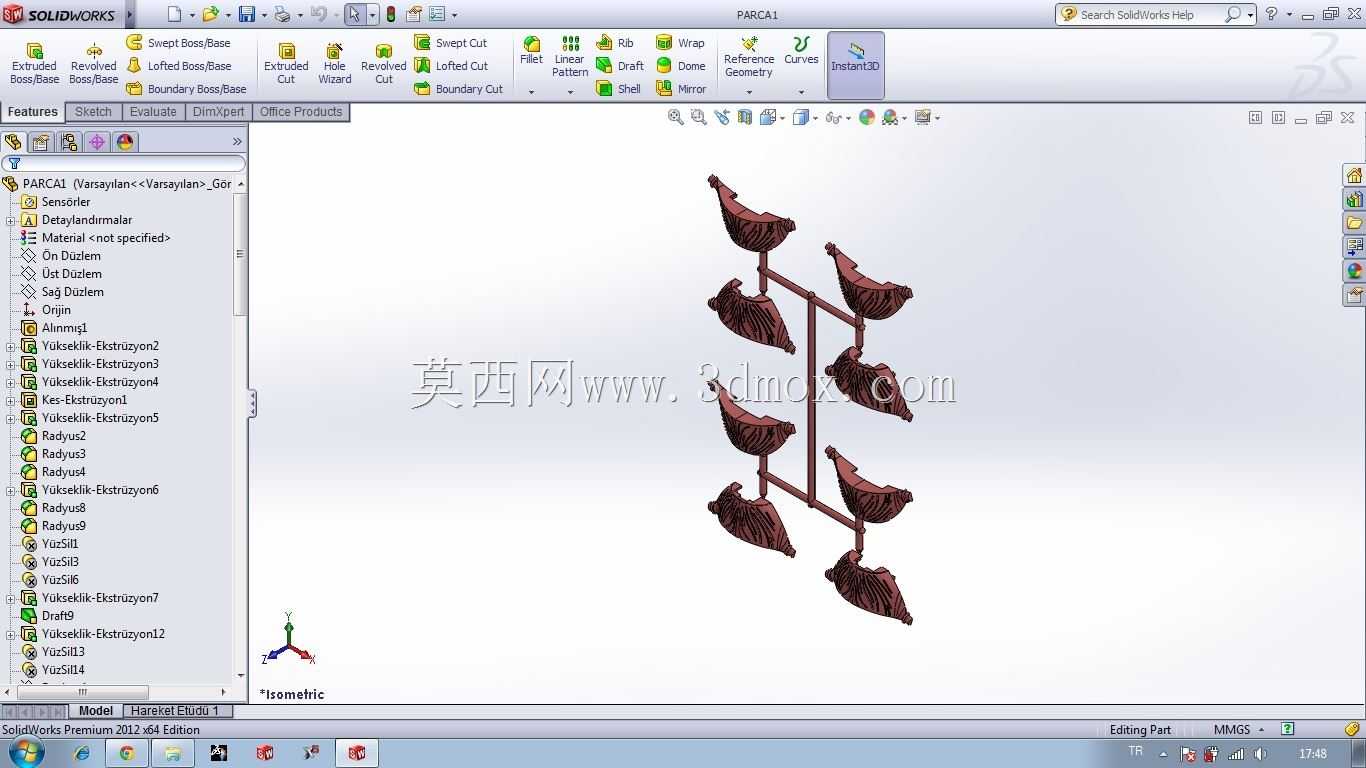Open the PropertyManager panel tab

tap(41, 142)
